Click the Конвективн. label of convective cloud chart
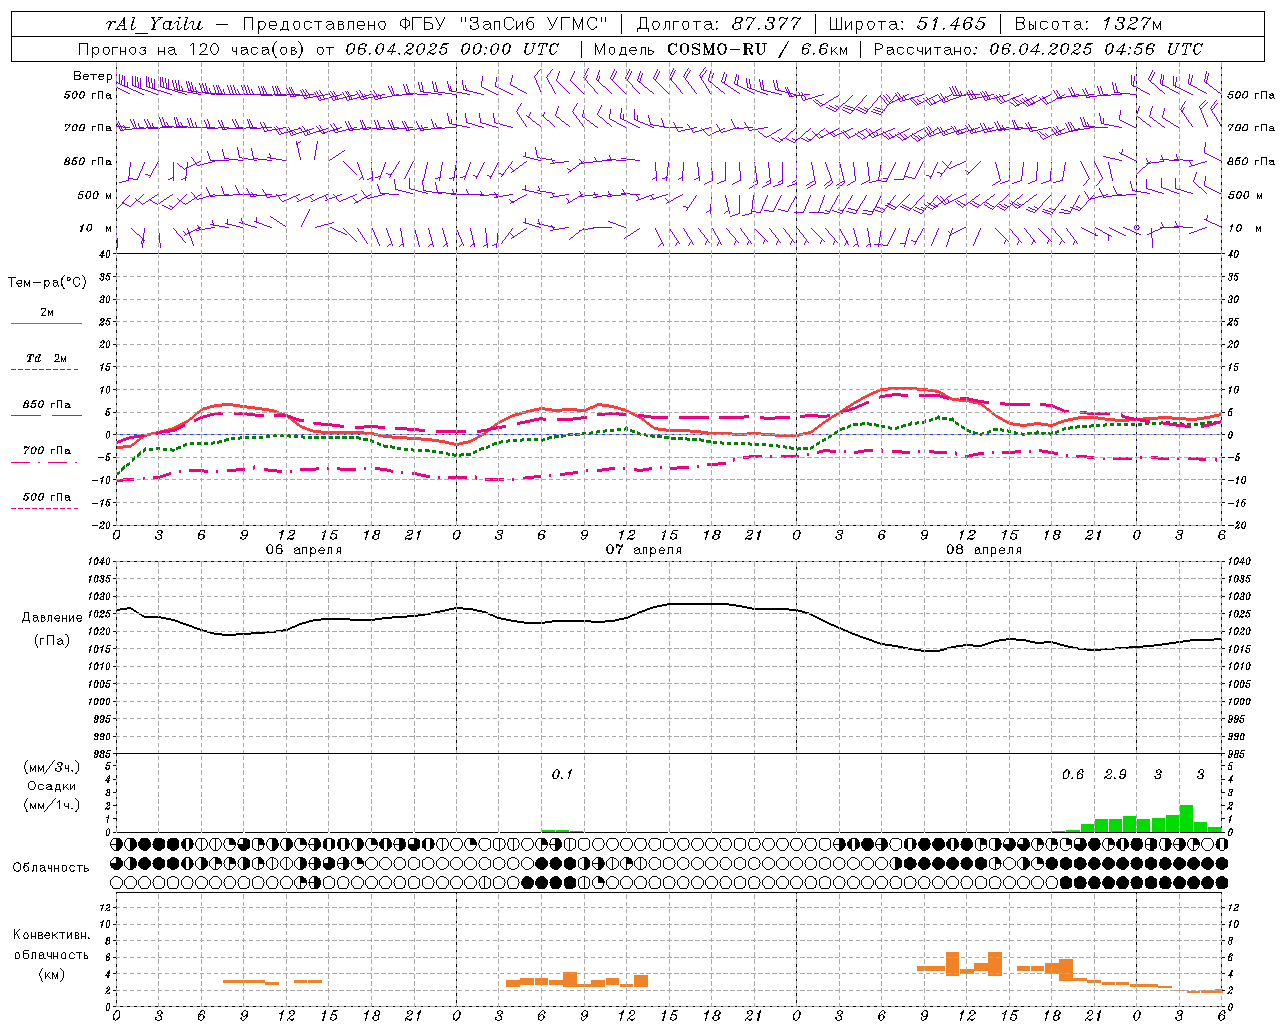Viewport: 1280px width, 1024px height. (x=51, y=935)
